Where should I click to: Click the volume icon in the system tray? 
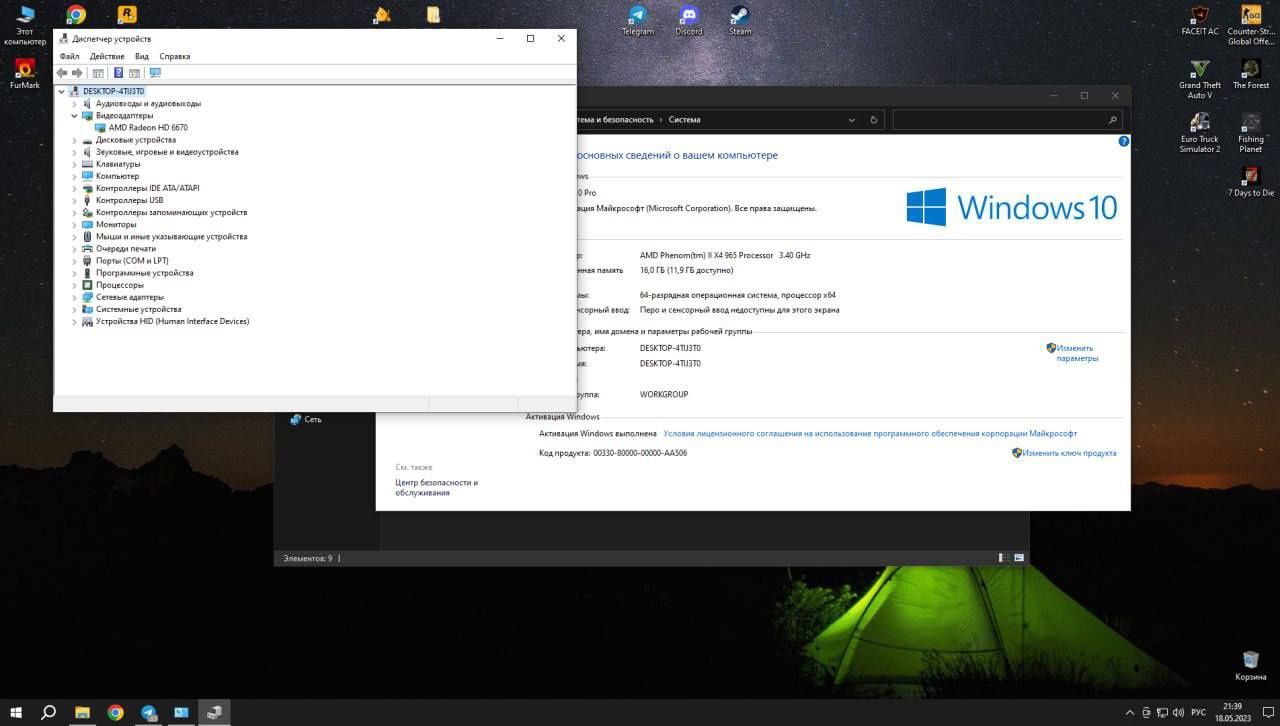pos(1178,713)
